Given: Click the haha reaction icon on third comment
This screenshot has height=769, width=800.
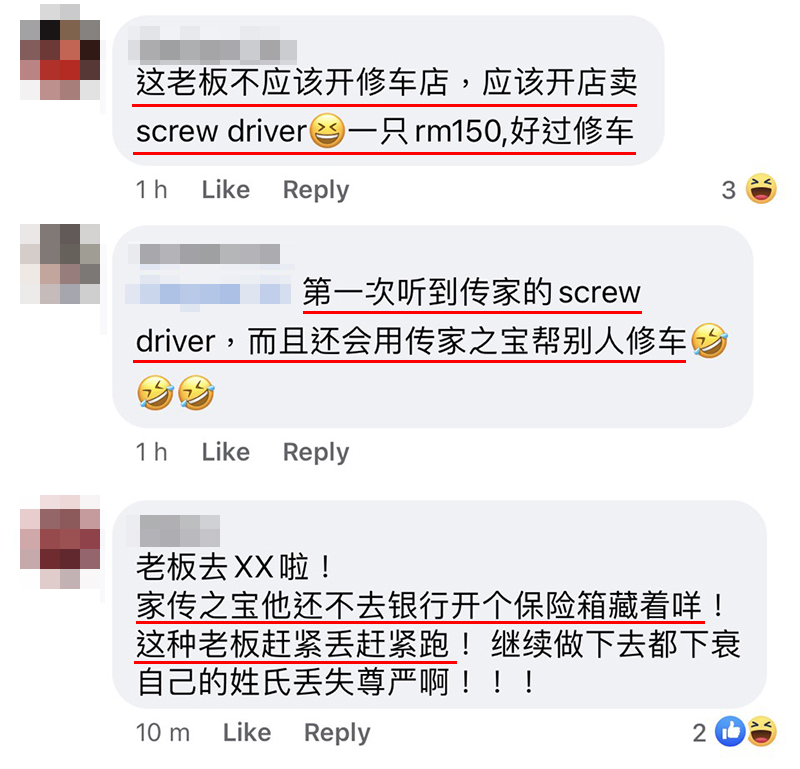Looking at the screenshot, I should [762, 731].
